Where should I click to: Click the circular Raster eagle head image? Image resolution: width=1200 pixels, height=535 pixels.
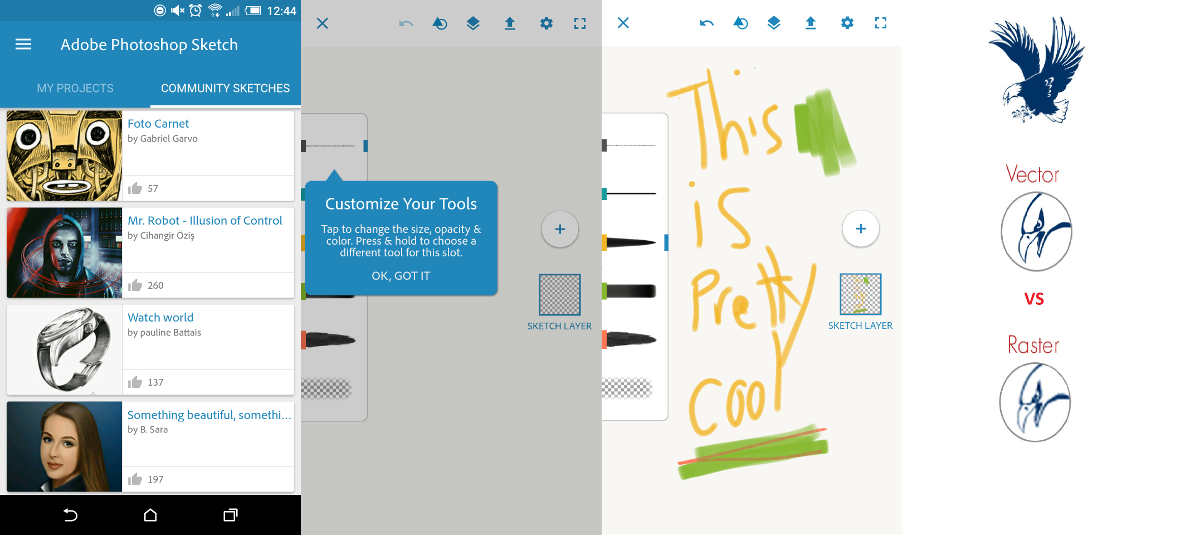tap(1035, 402)
